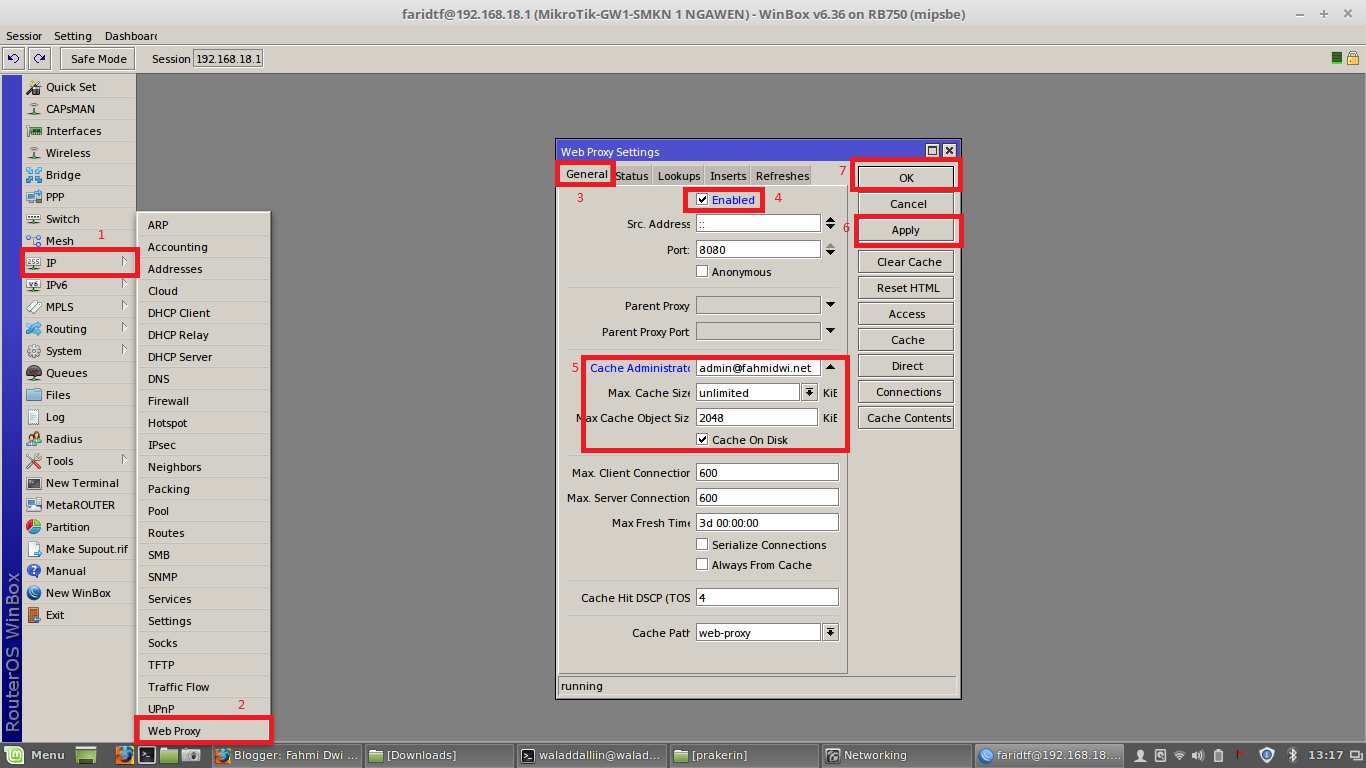The height and width of the screenshot is (768, 1366).
Task: Open the Session menu
Action: pos(24,36)
